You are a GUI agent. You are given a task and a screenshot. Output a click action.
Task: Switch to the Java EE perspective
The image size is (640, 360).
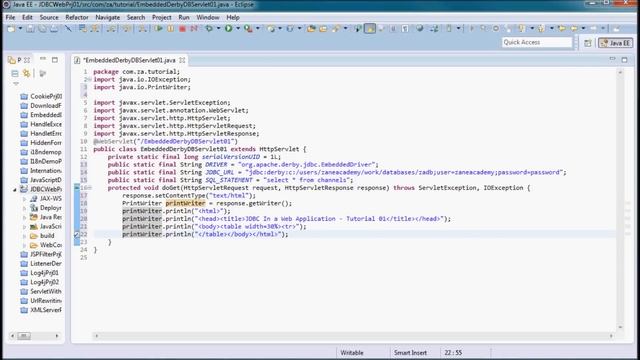[616, 43]
